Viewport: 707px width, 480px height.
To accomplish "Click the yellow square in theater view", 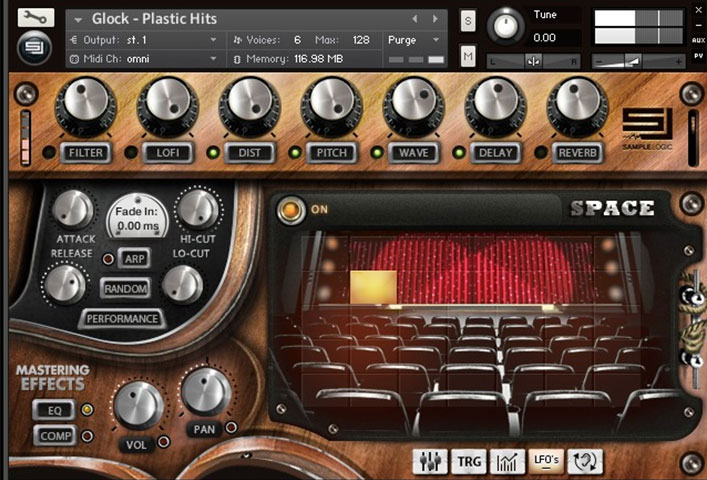I will (373, 287).
